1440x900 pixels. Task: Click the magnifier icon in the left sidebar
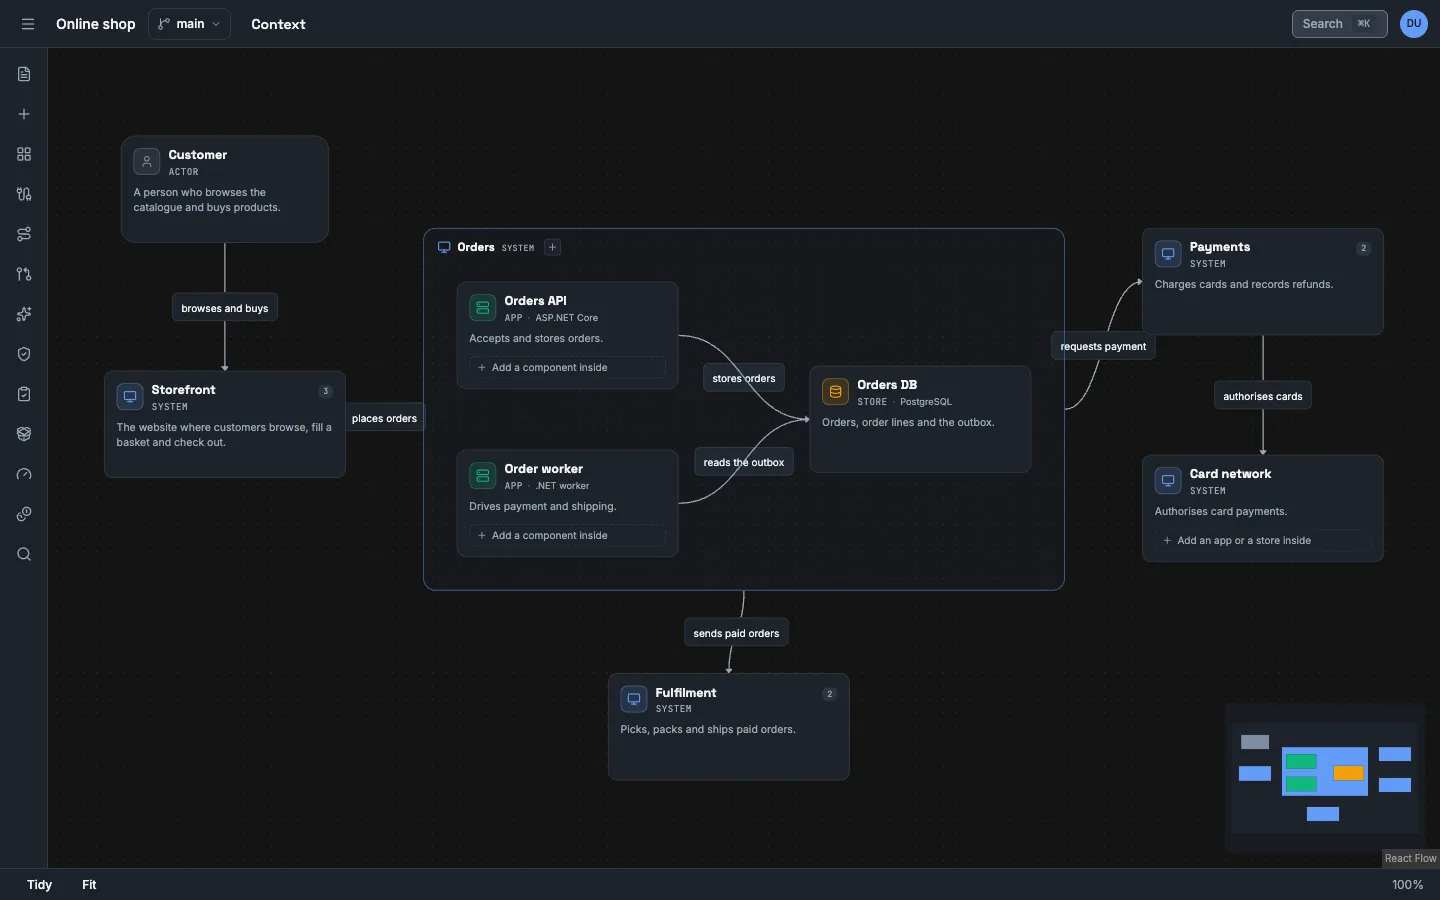pos(24,554)
